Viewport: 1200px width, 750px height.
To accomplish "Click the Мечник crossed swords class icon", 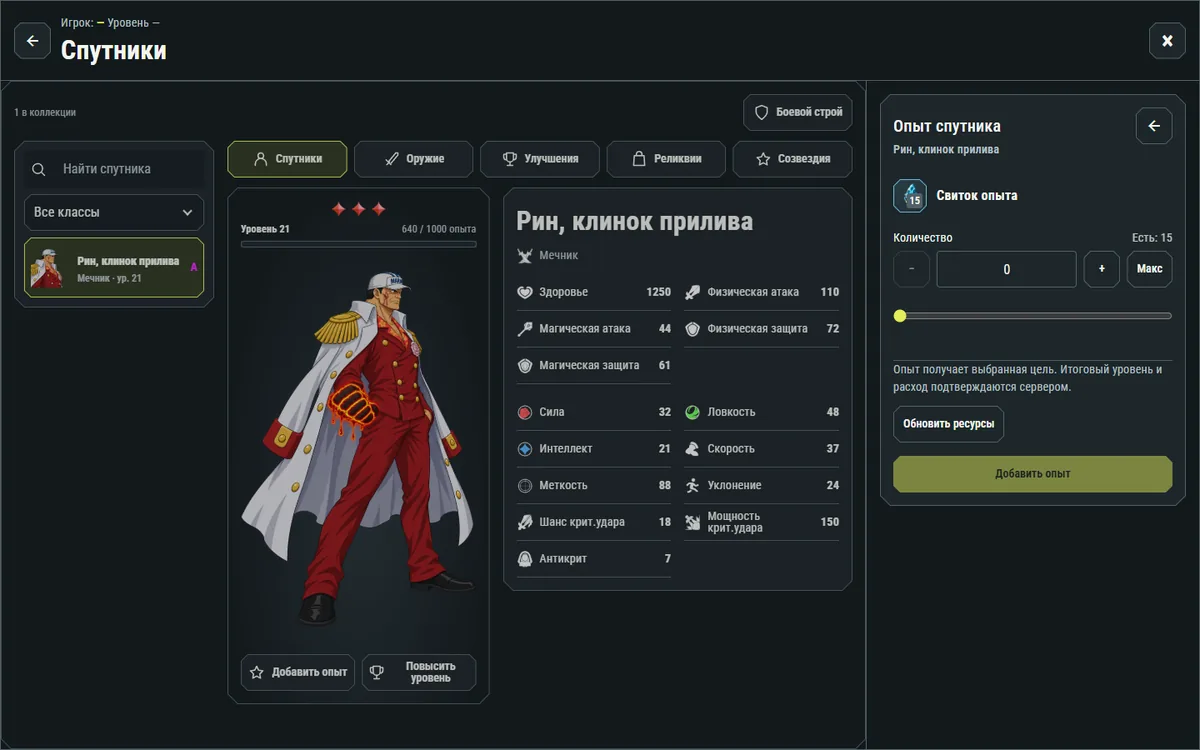I will (x=525, y=255).
